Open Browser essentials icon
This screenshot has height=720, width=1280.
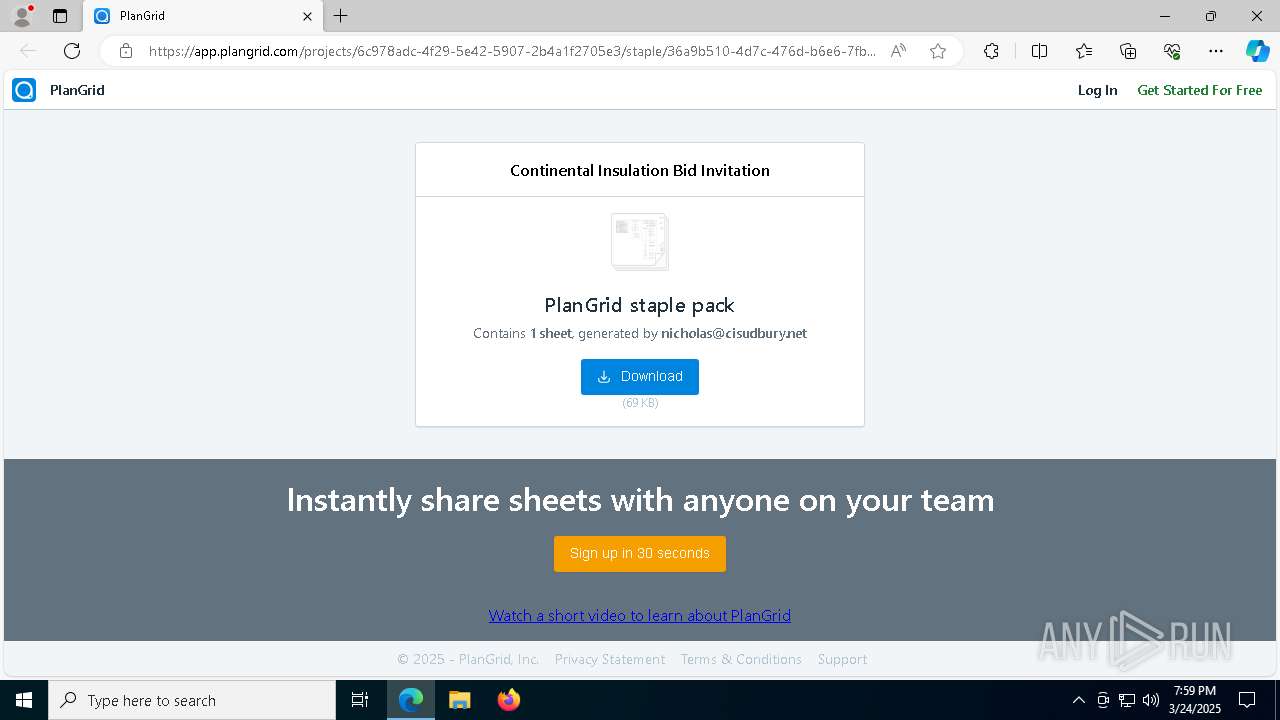coord(1172,51)
